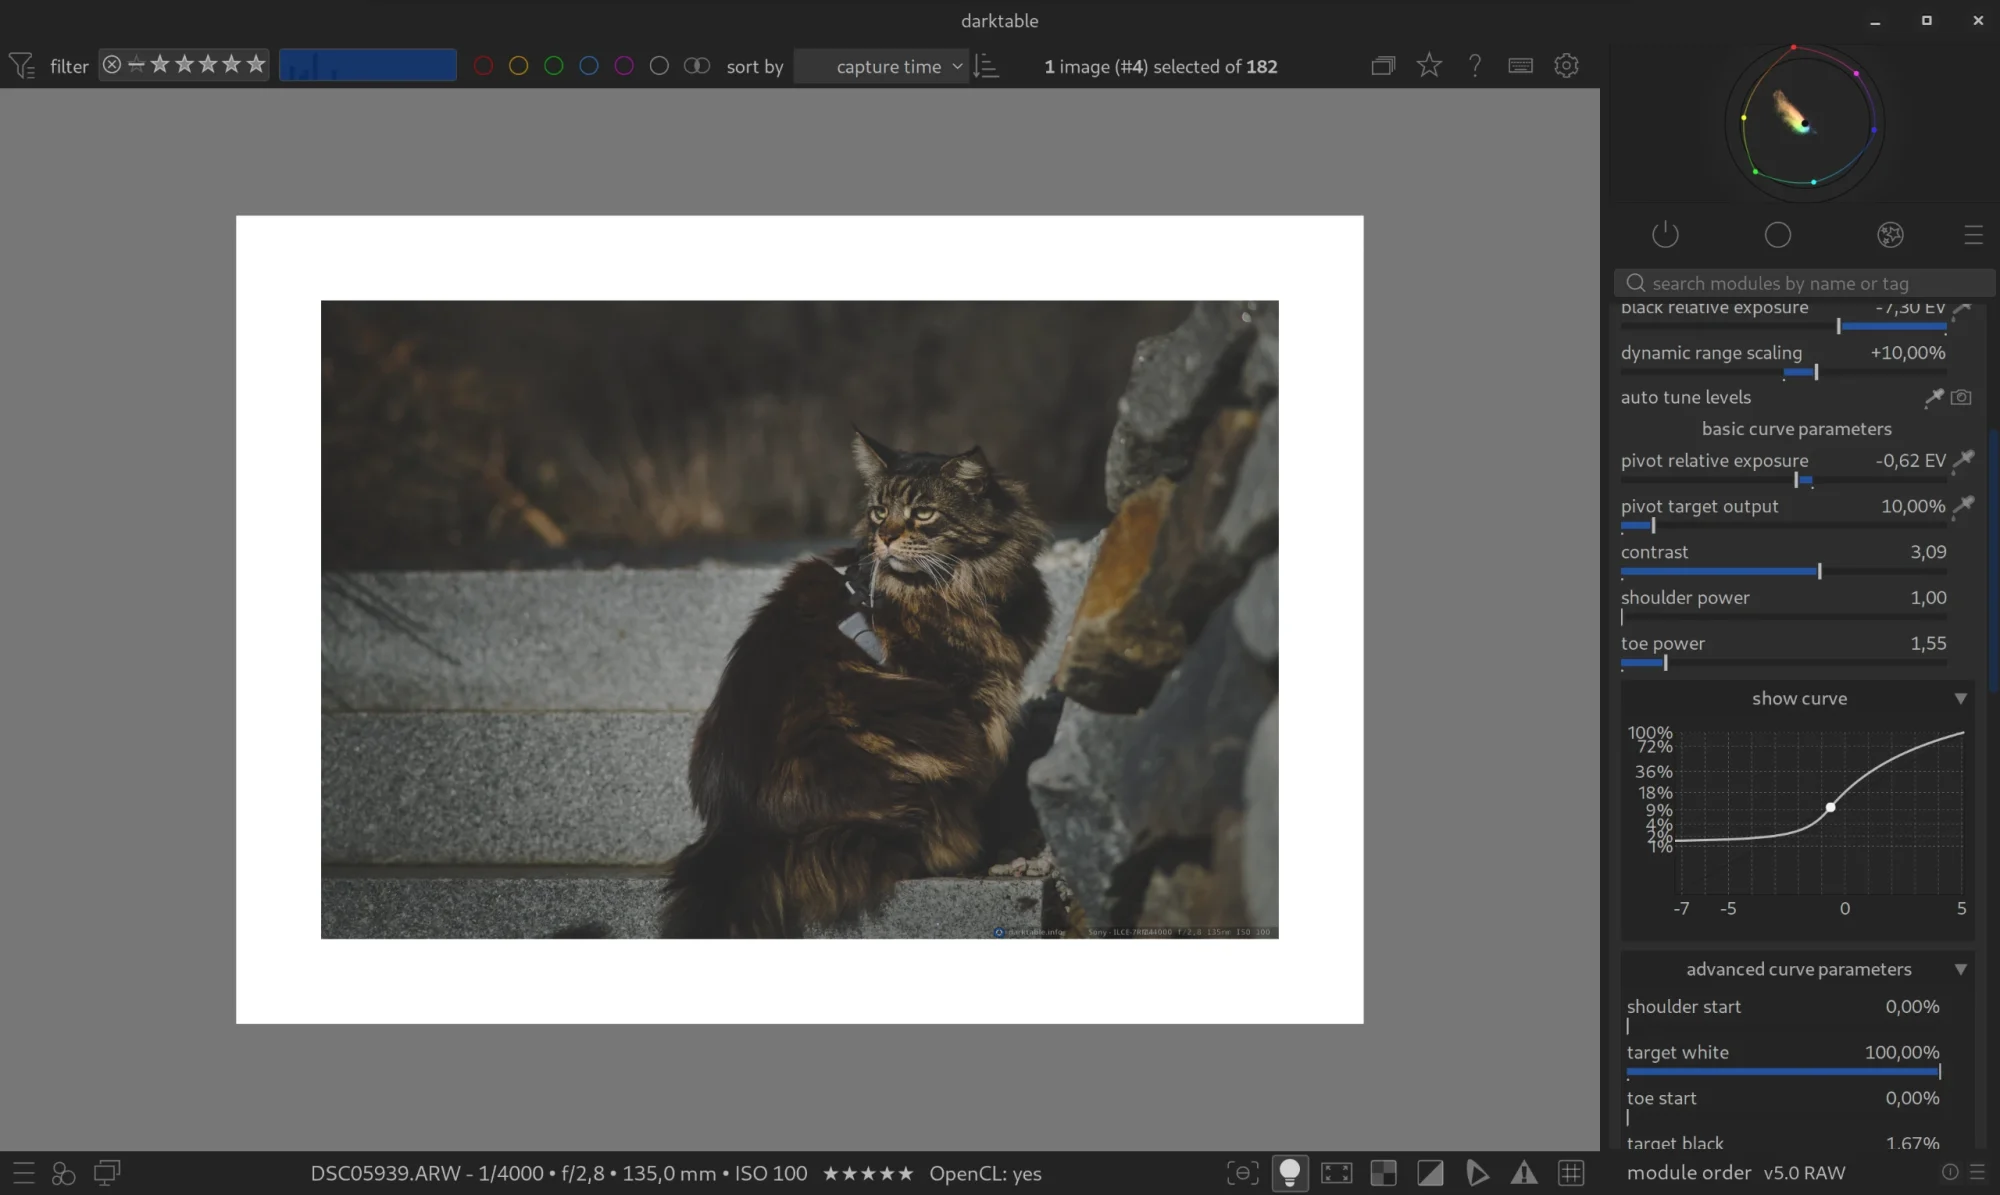Open the filter funnel icon

(x=21, y=66)
